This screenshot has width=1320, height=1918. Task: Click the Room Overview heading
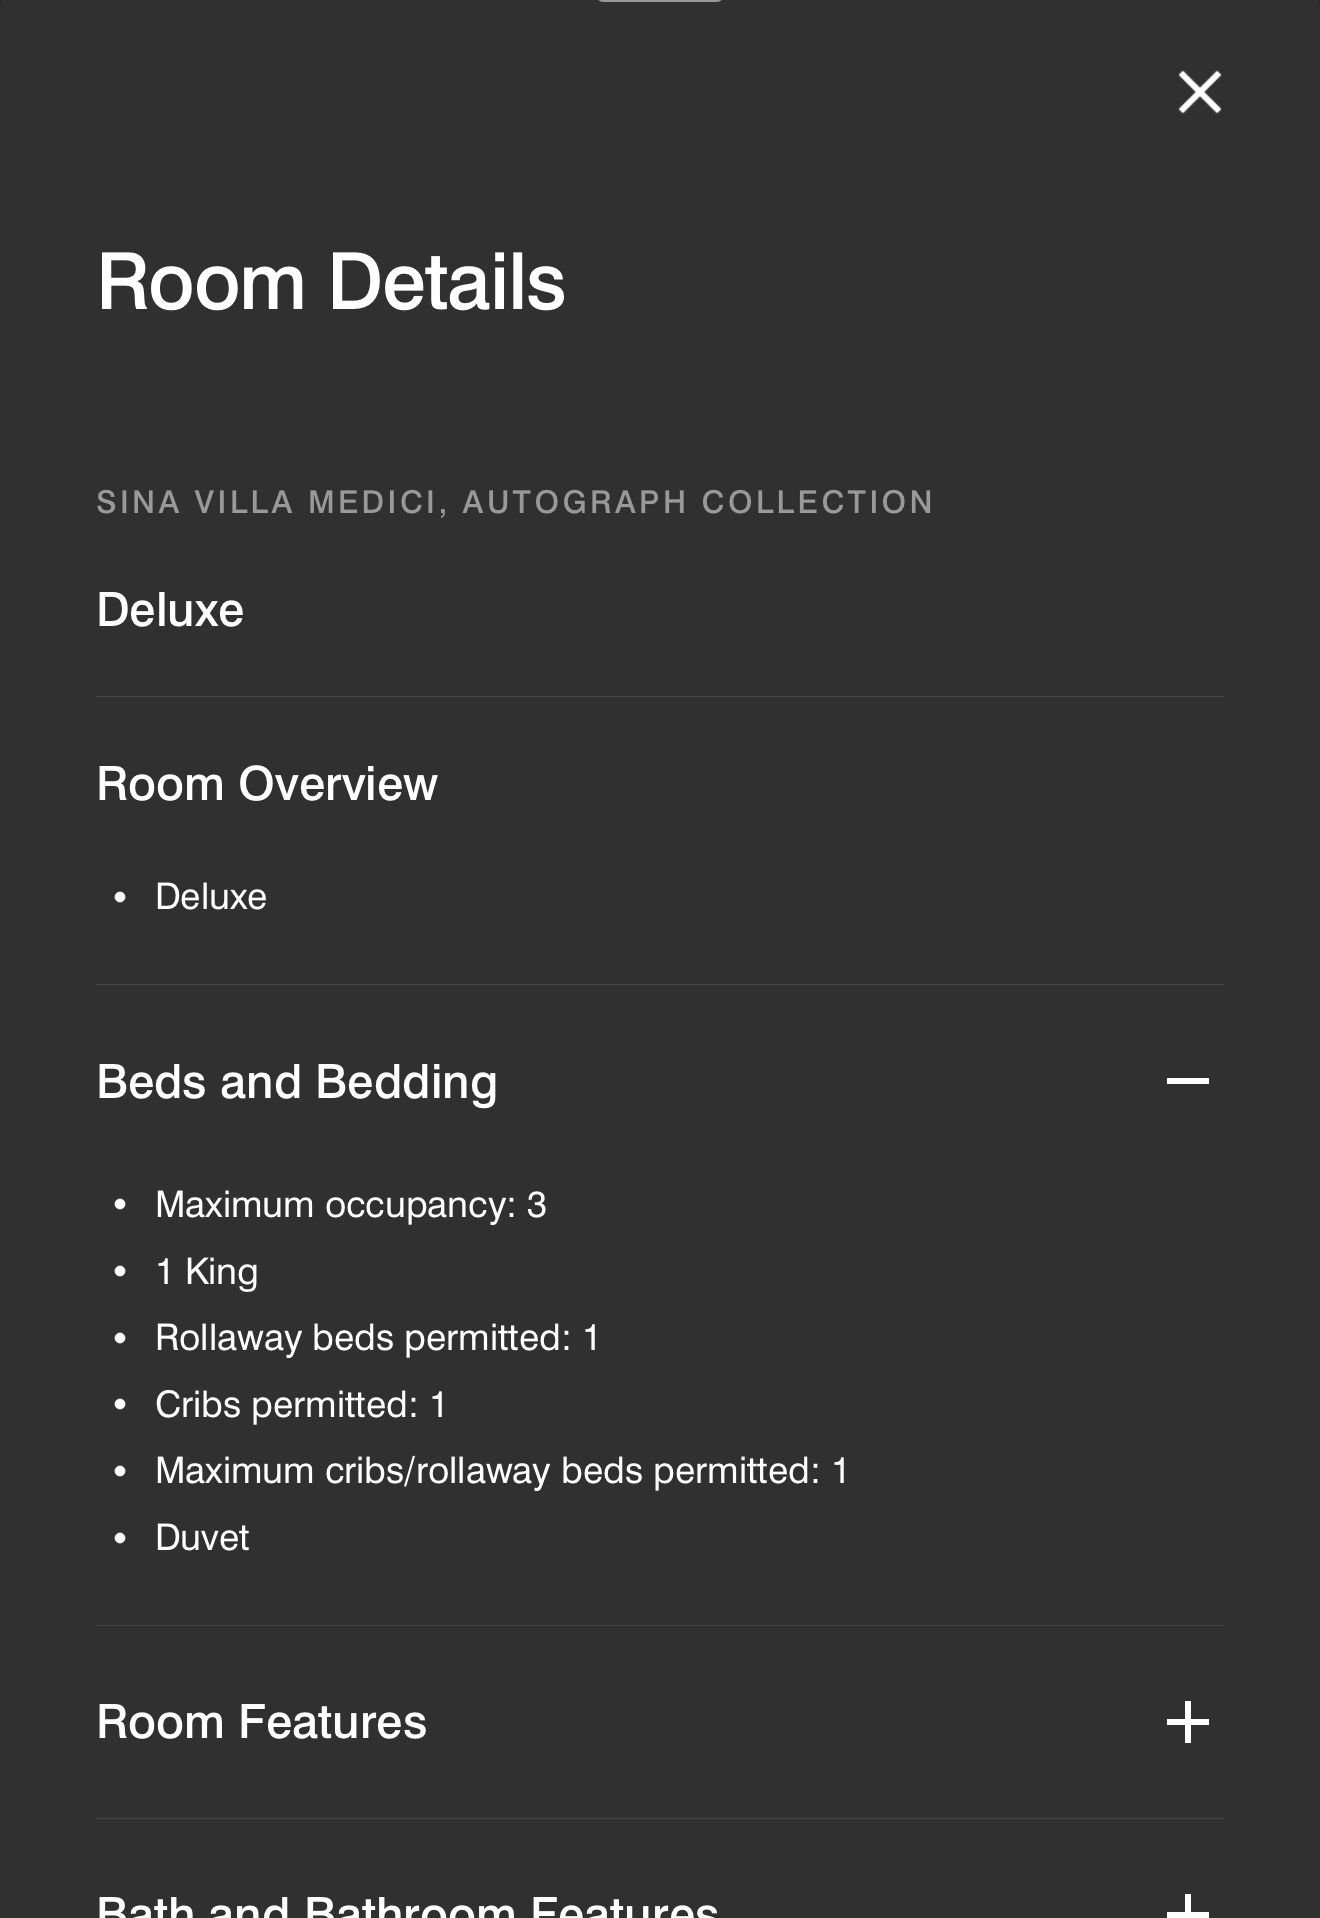click(267, 784)
